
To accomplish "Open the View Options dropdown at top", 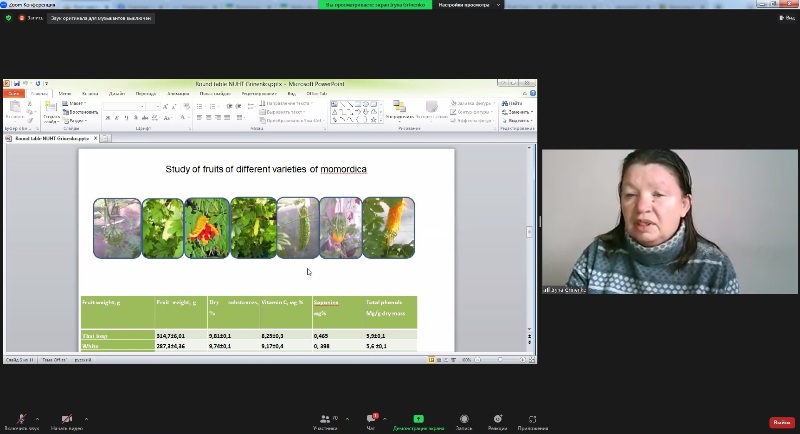I will 465,5.
